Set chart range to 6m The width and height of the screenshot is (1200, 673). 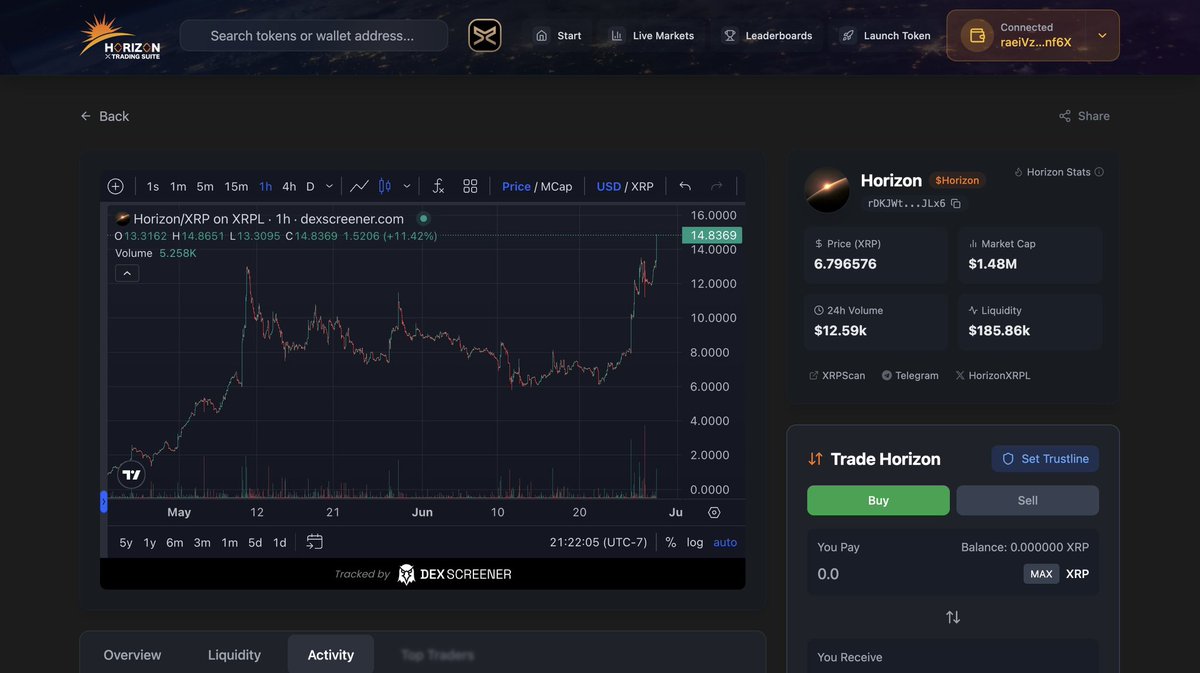click(175, 542)
